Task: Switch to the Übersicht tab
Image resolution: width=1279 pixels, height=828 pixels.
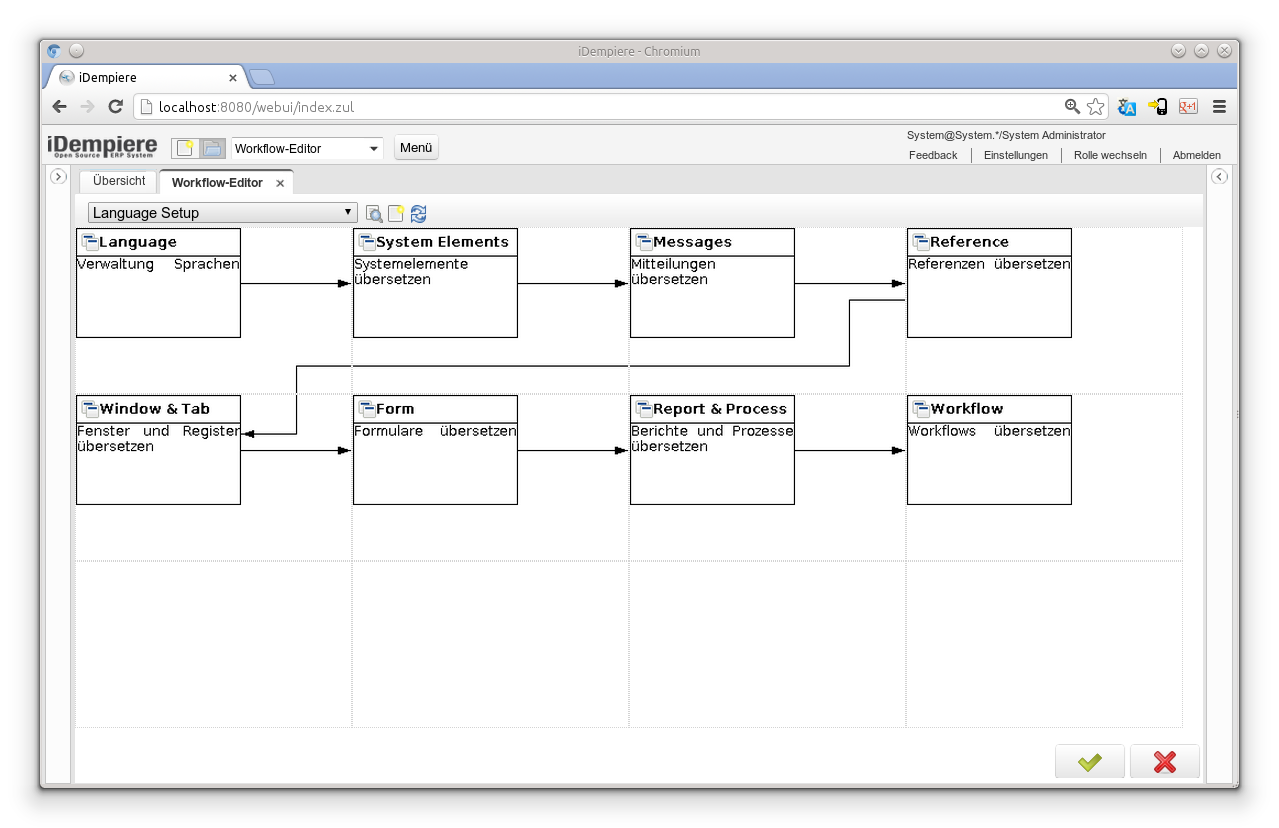Action: pyautogui.click(x=119, y=181)
